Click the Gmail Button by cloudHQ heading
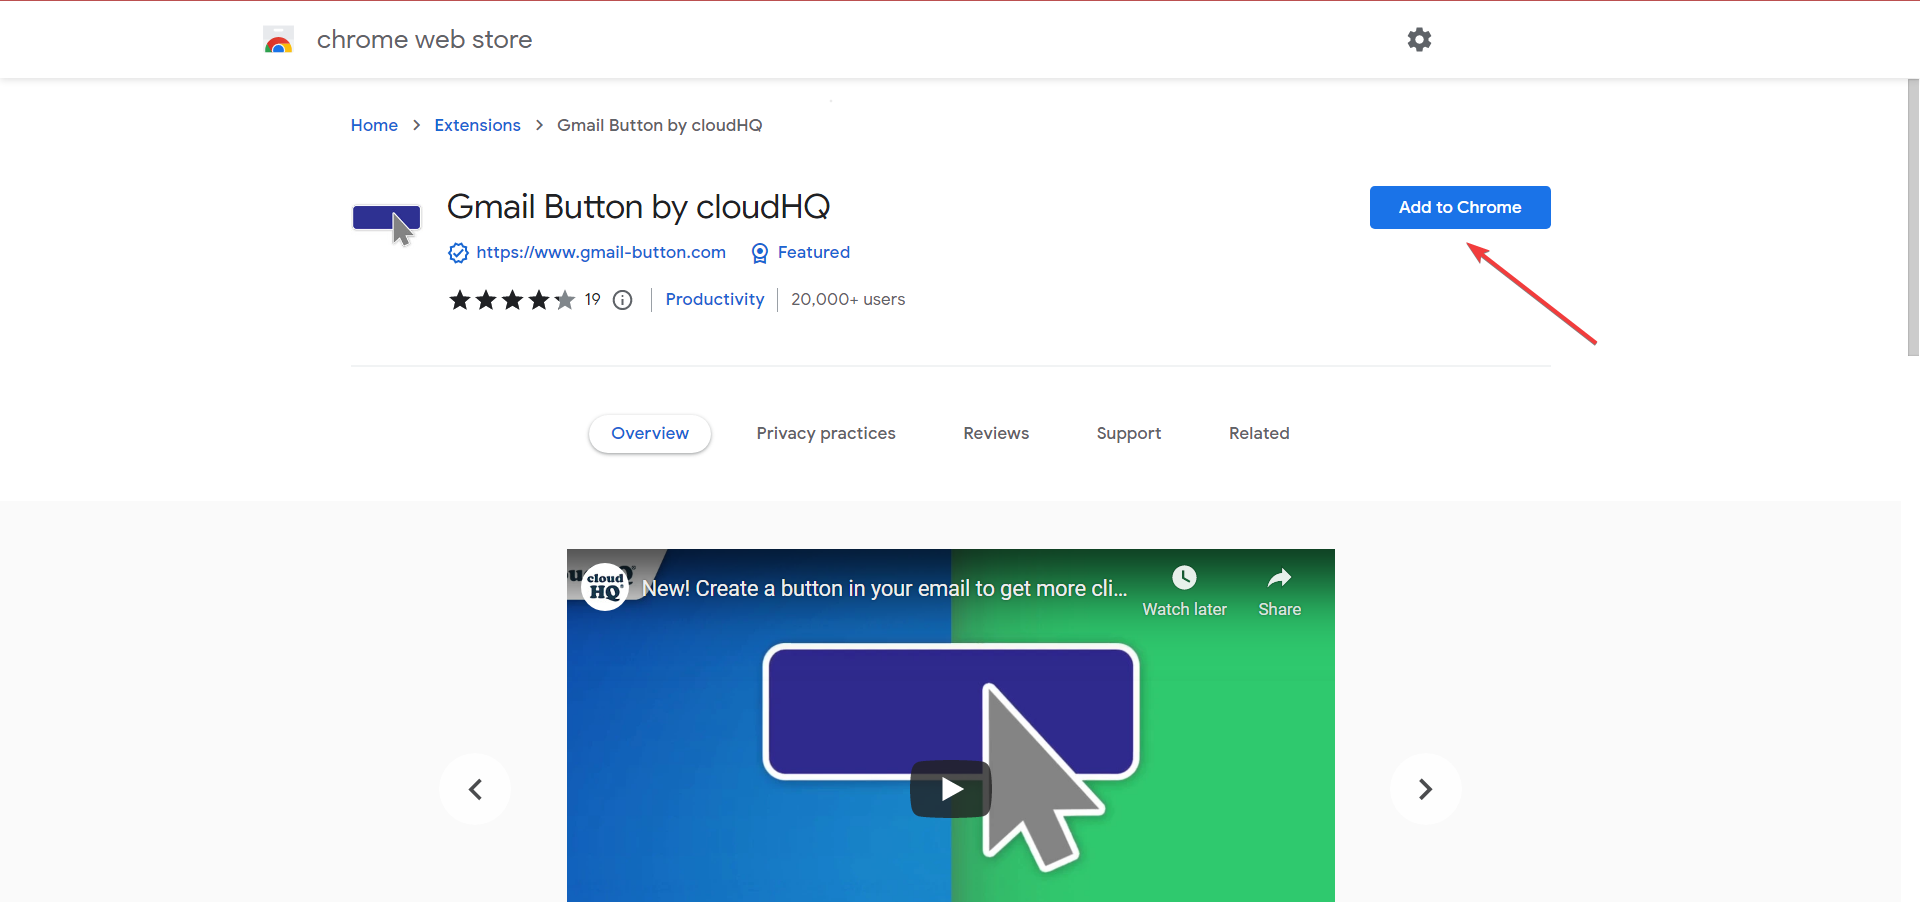The width and height of the screenshot is (1920, 902). pos(638,207)
